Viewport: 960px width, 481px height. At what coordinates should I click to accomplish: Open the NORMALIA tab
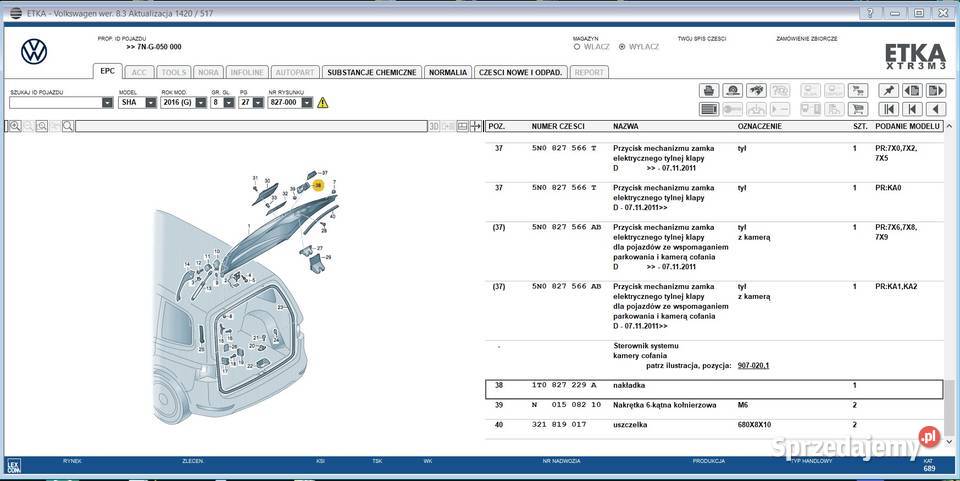click(x=447, y=72)
